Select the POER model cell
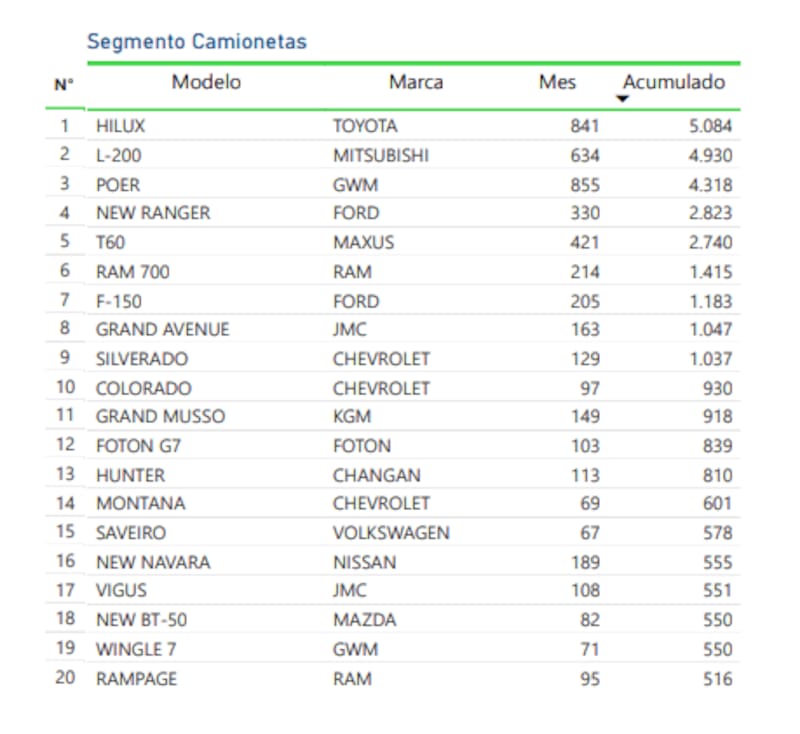Image resolution: width=800 pixels, height=734 pixels. click(x=118, y=185)
